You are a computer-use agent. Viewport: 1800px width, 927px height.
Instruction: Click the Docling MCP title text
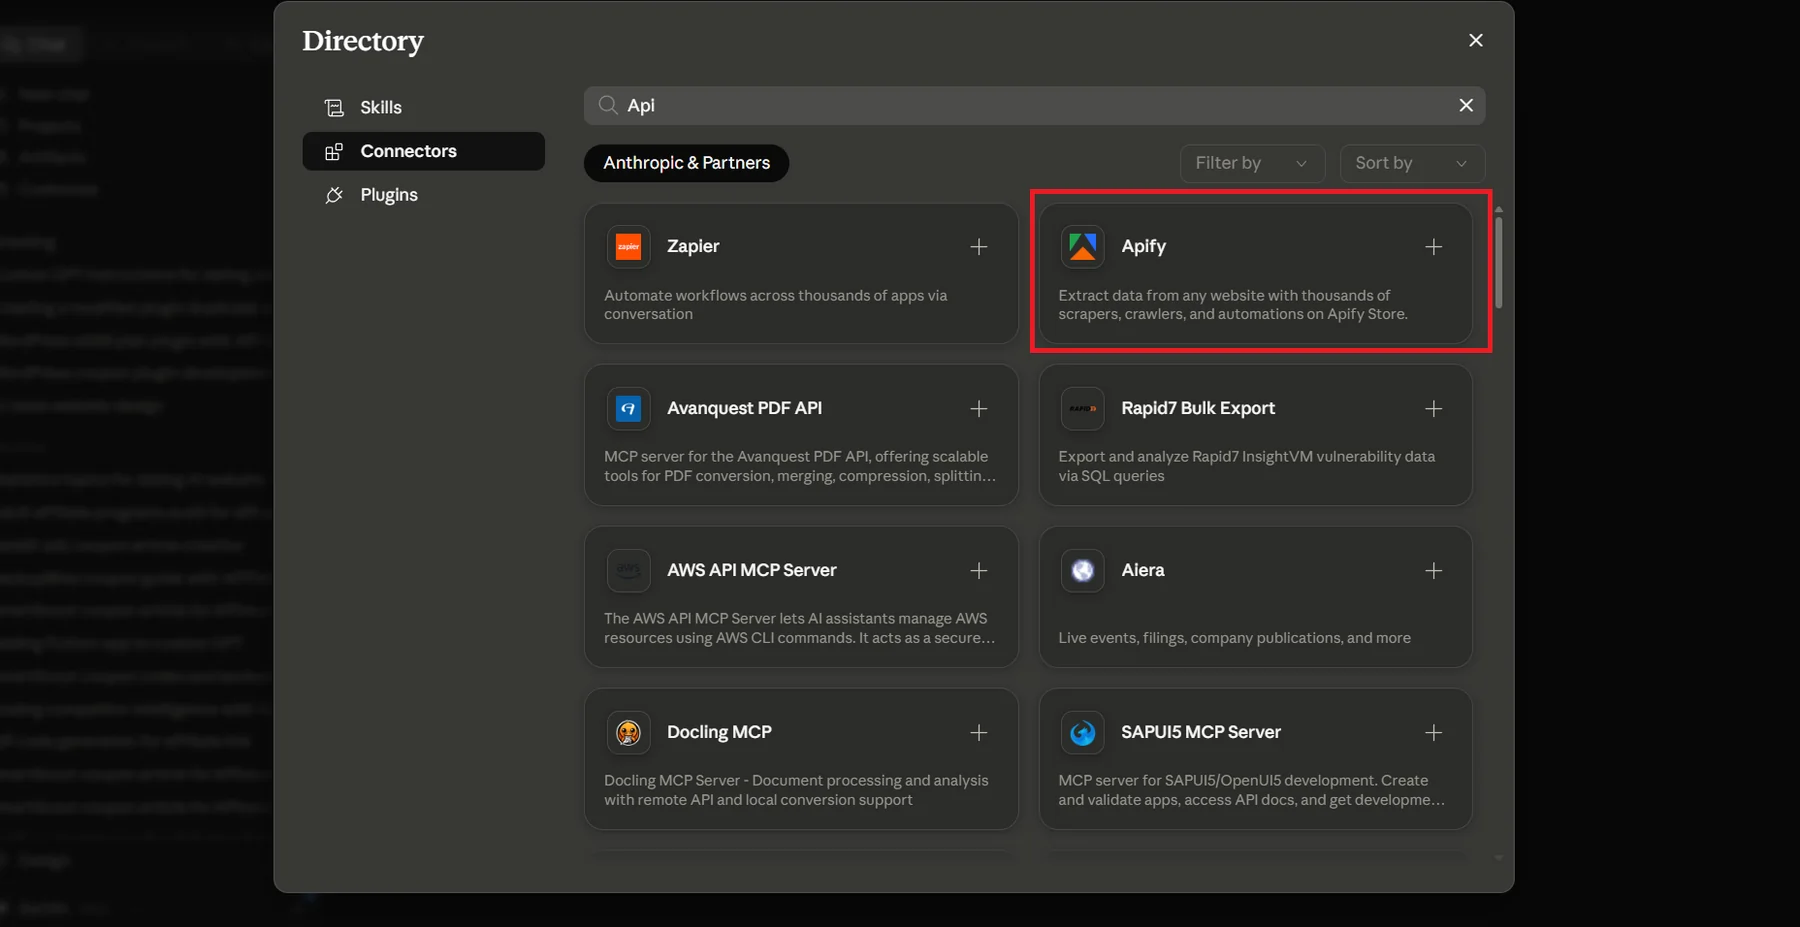(x=719, y=732)
